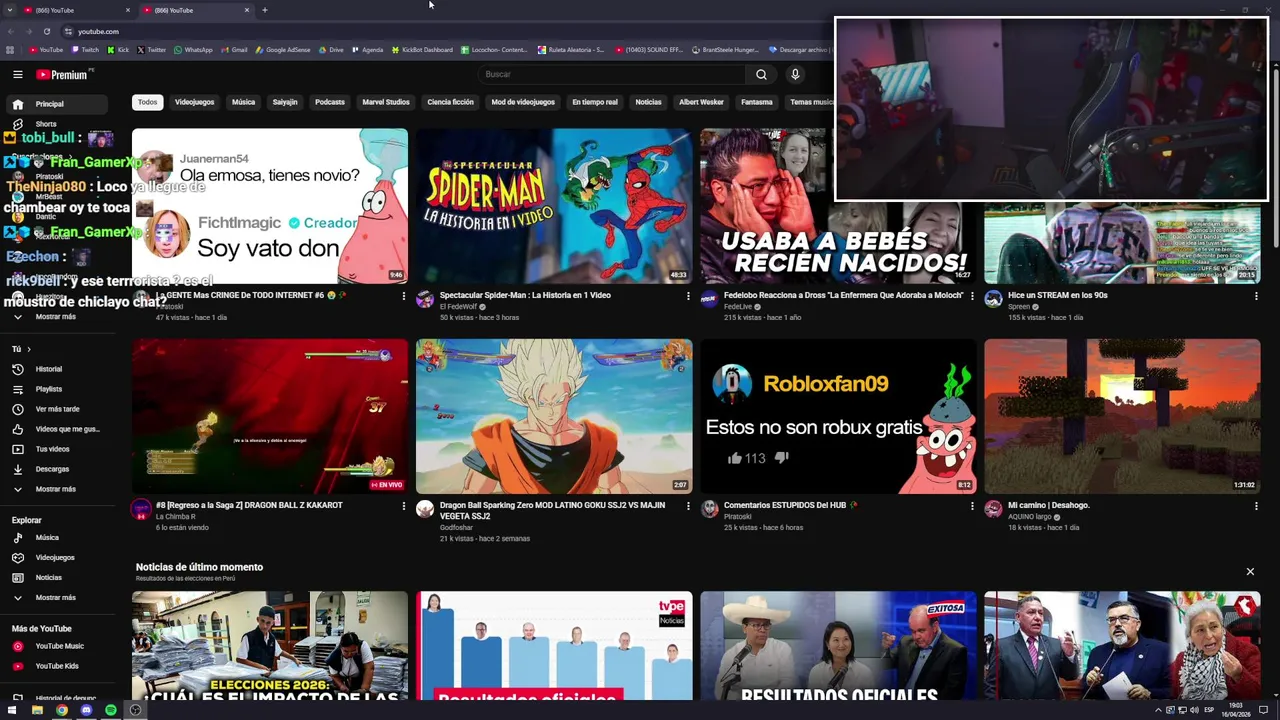The image size is (1280, 720).
Task: Play the Minecraft sunset thumbnail
Action: click(x=1122, y=416)
